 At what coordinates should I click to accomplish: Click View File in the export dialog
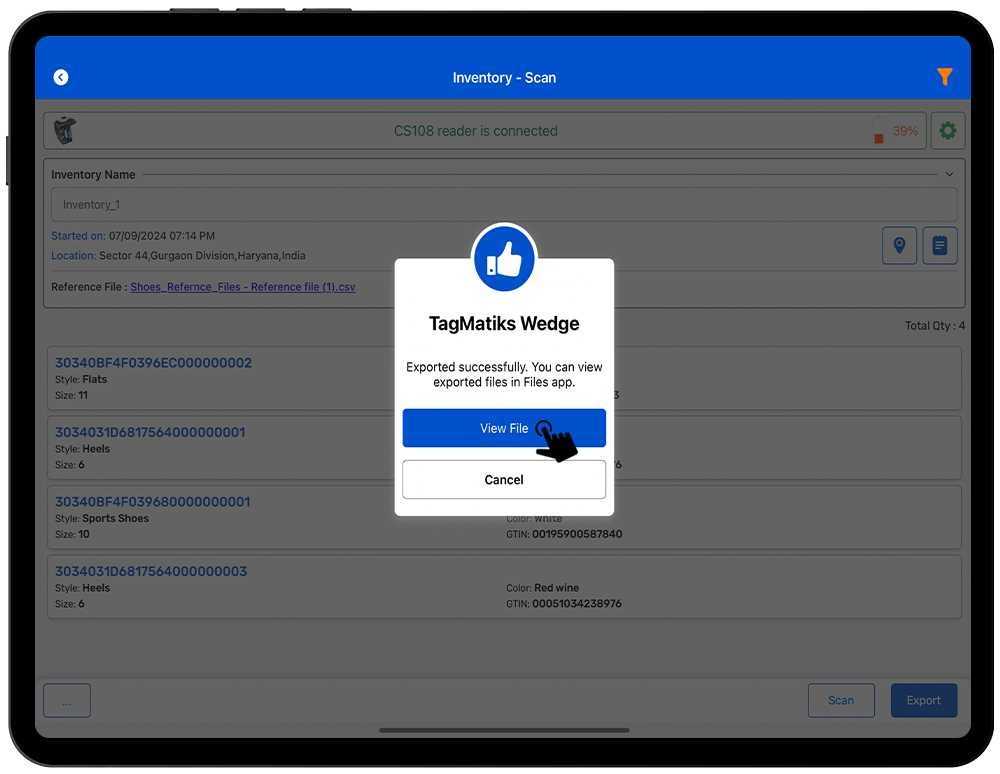point(504,428)
